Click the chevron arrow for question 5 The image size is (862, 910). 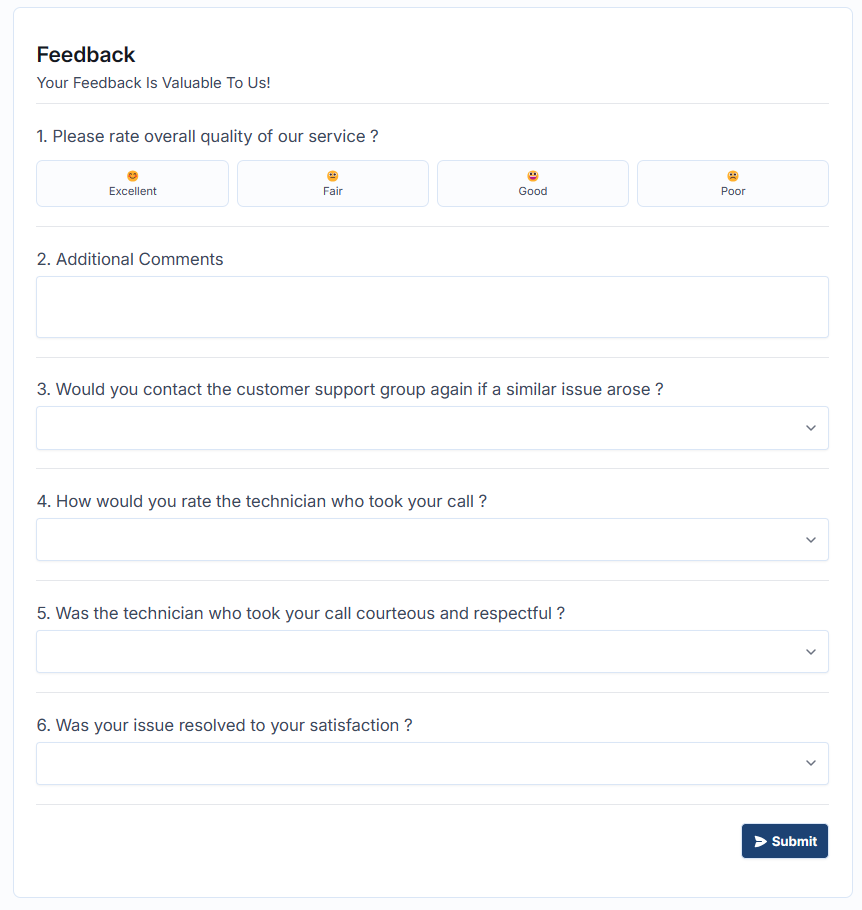coord(811,652)
